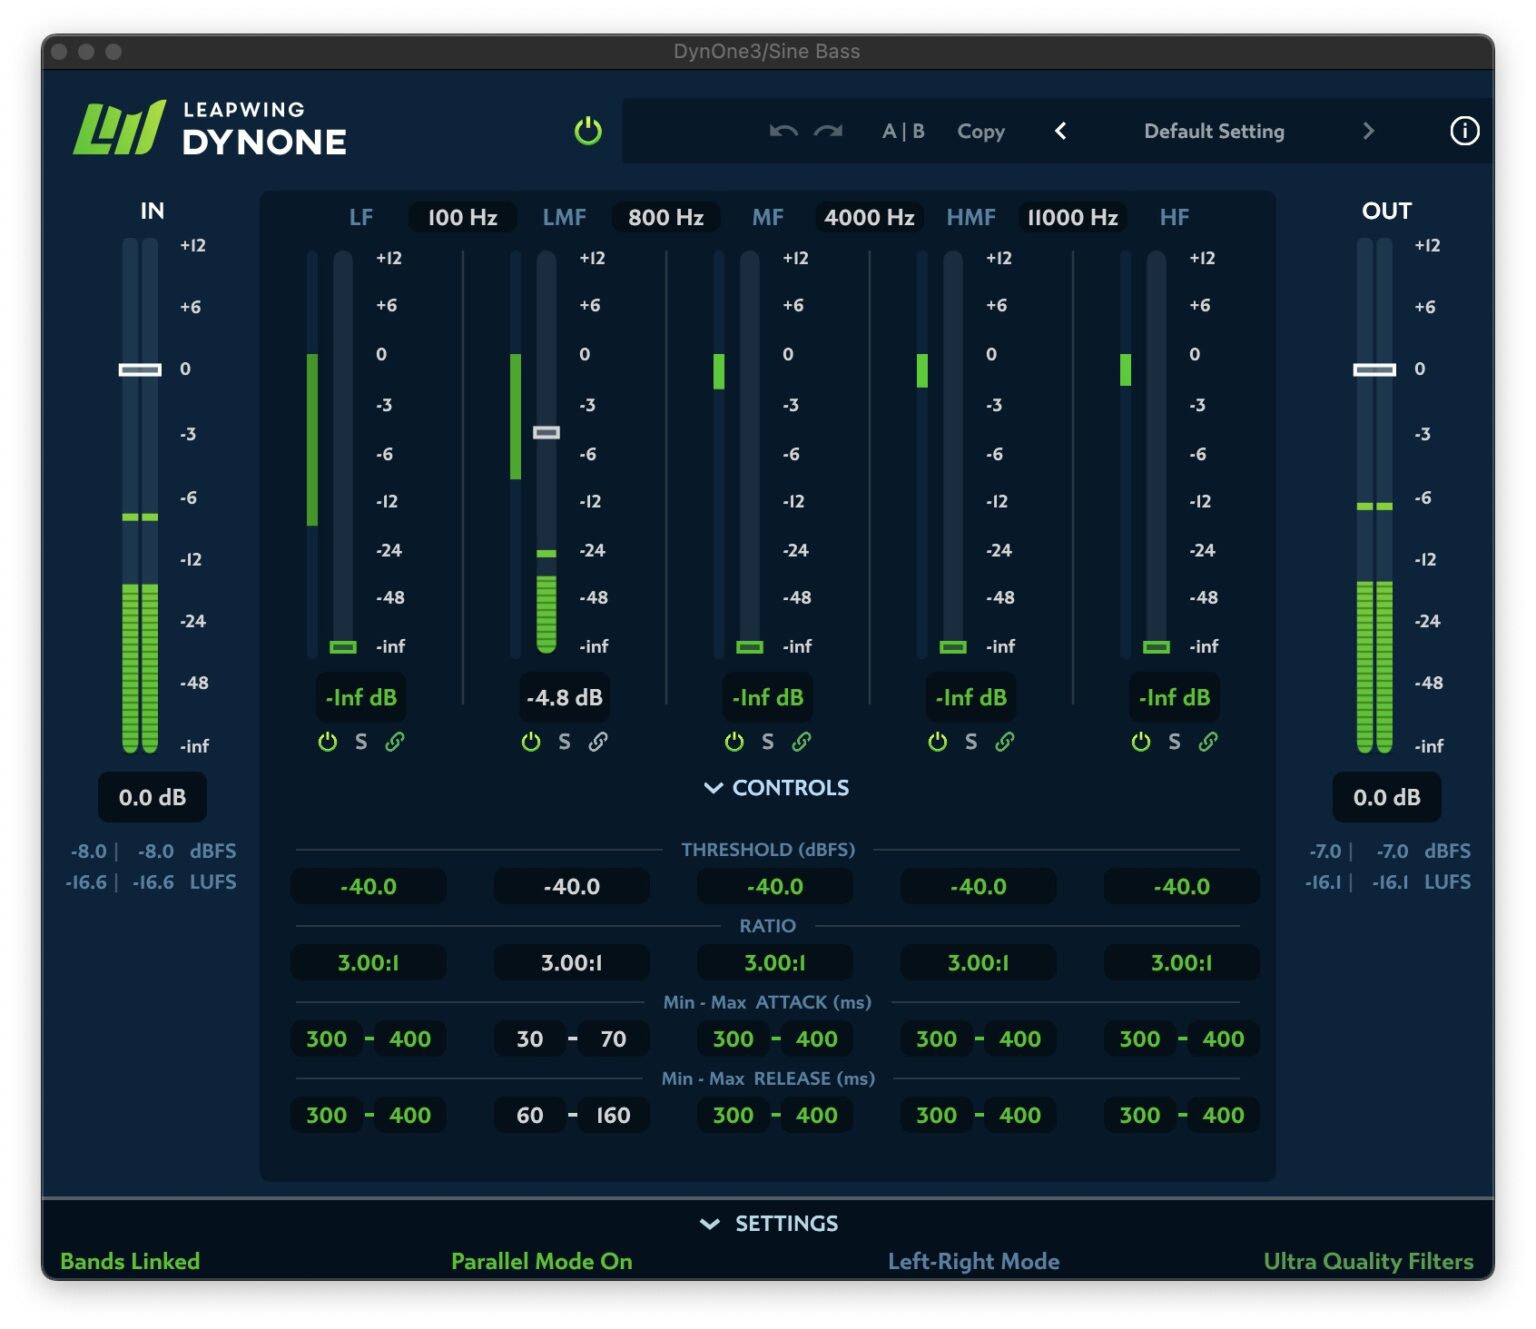The image size is (1536, 1329).
Task: Toggle the power icon for the LMF band
Action: [x=530, y=741]
